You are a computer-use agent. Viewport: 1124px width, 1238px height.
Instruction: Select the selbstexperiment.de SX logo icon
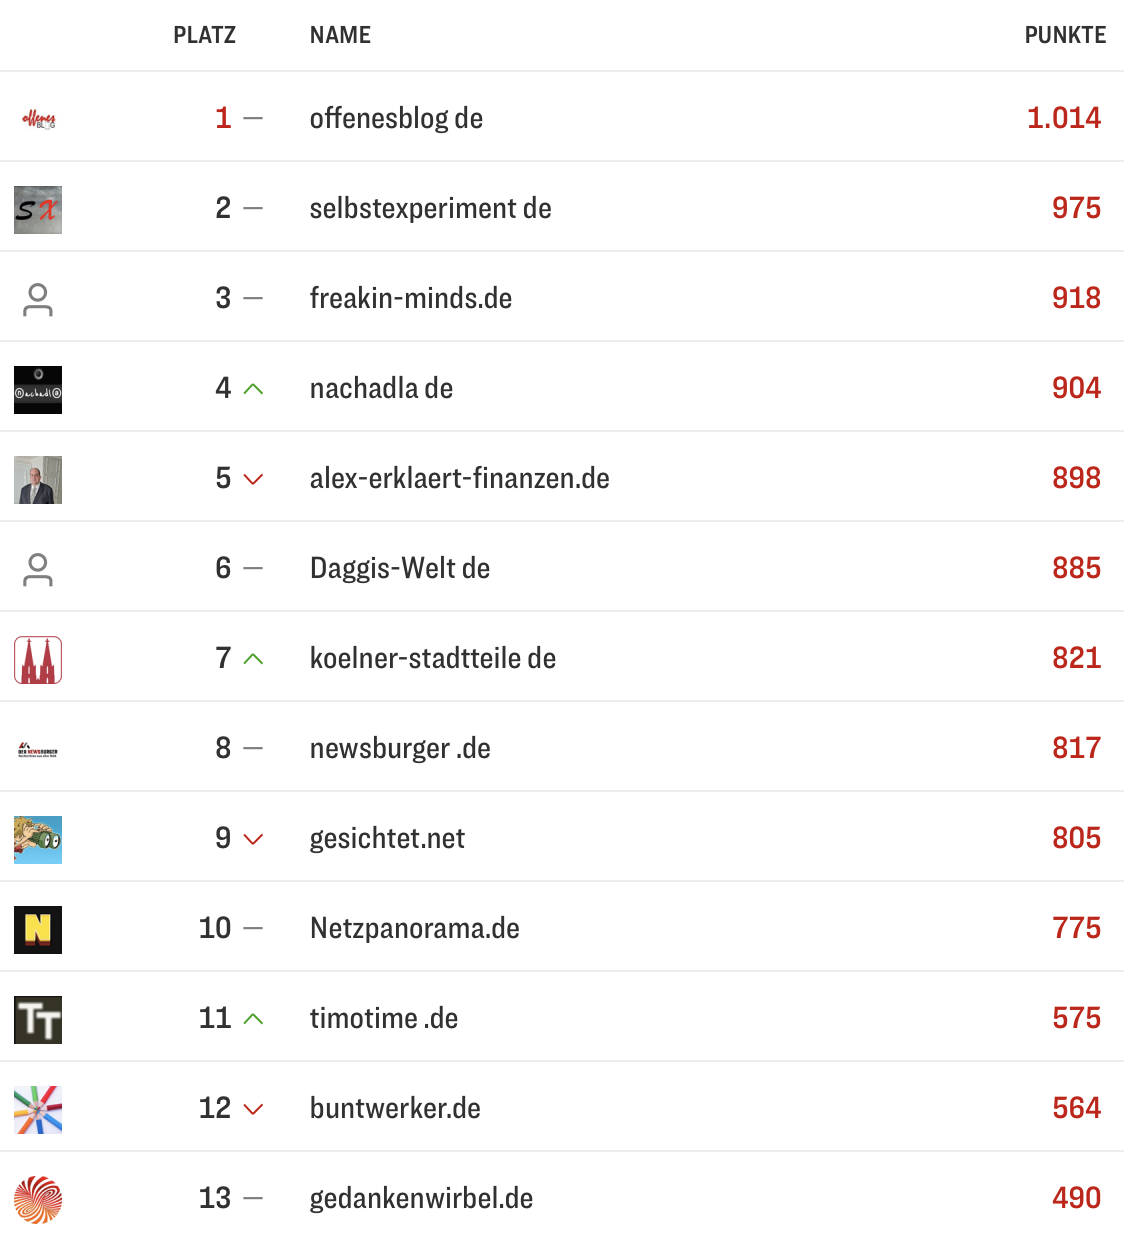pyautogui.click(x=38, y=210)
